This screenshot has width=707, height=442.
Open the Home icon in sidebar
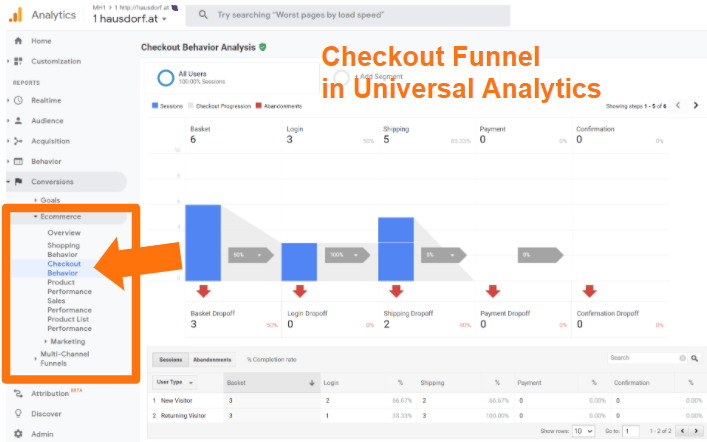point(18,41)
